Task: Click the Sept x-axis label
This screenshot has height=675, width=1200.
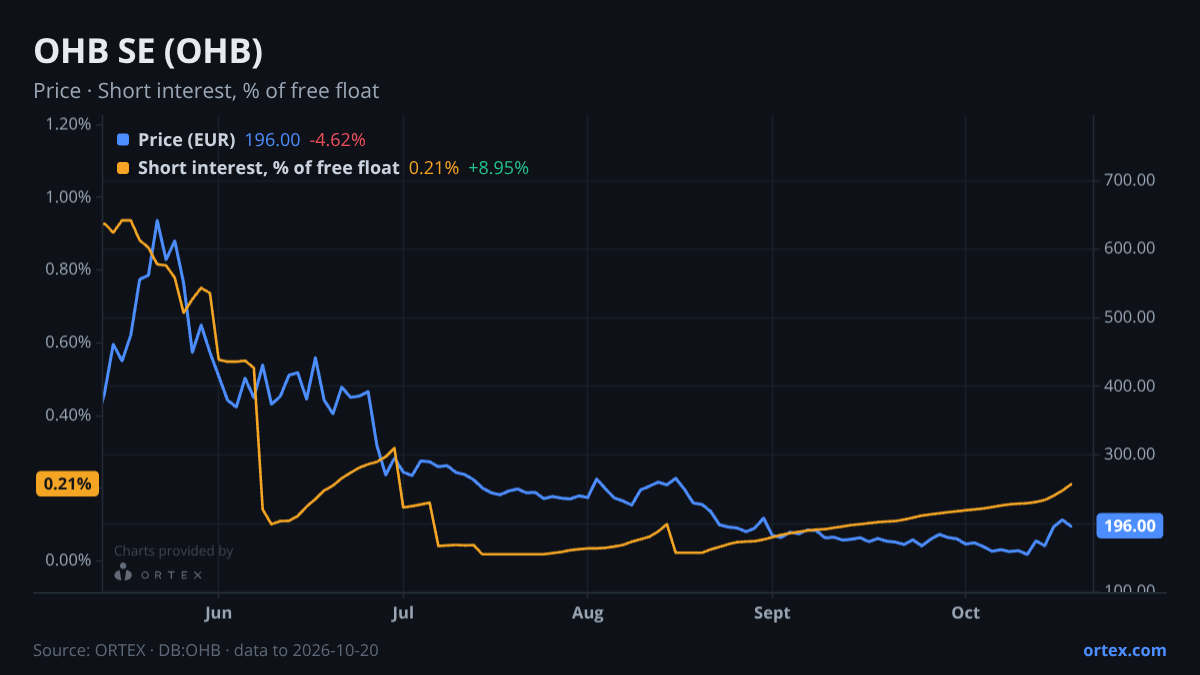Action: 772,612
